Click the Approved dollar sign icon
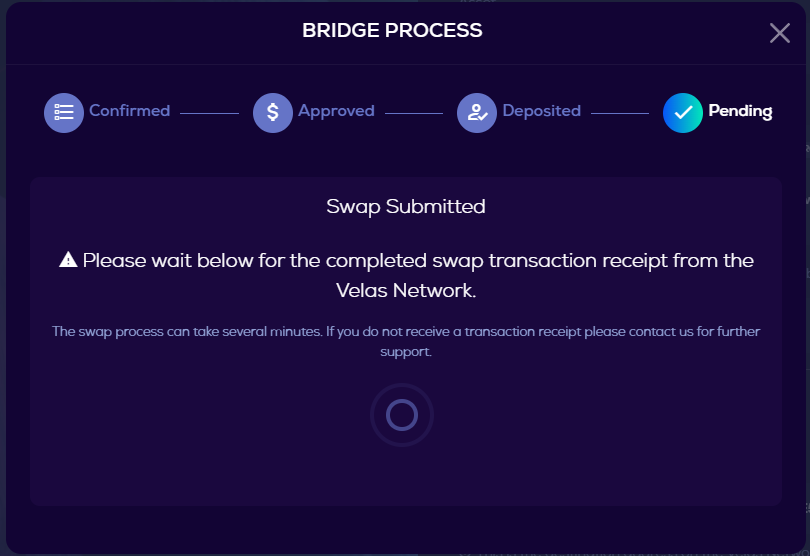This screenshot has height=556, width=810. click(x=273, y=113)
